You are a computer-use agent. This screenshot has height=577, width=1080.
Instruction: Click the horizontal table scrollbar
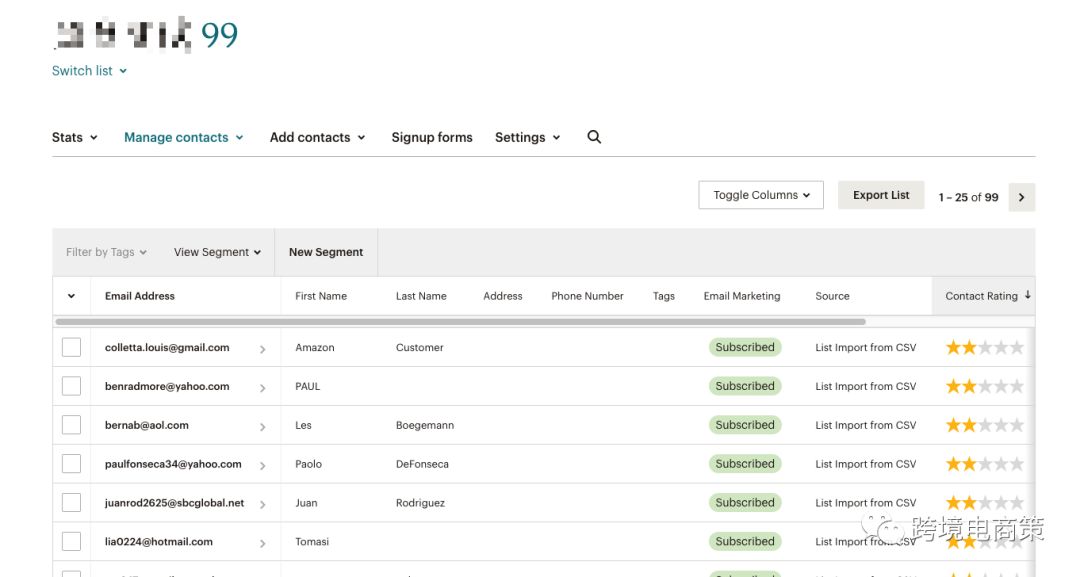(460, 322)
